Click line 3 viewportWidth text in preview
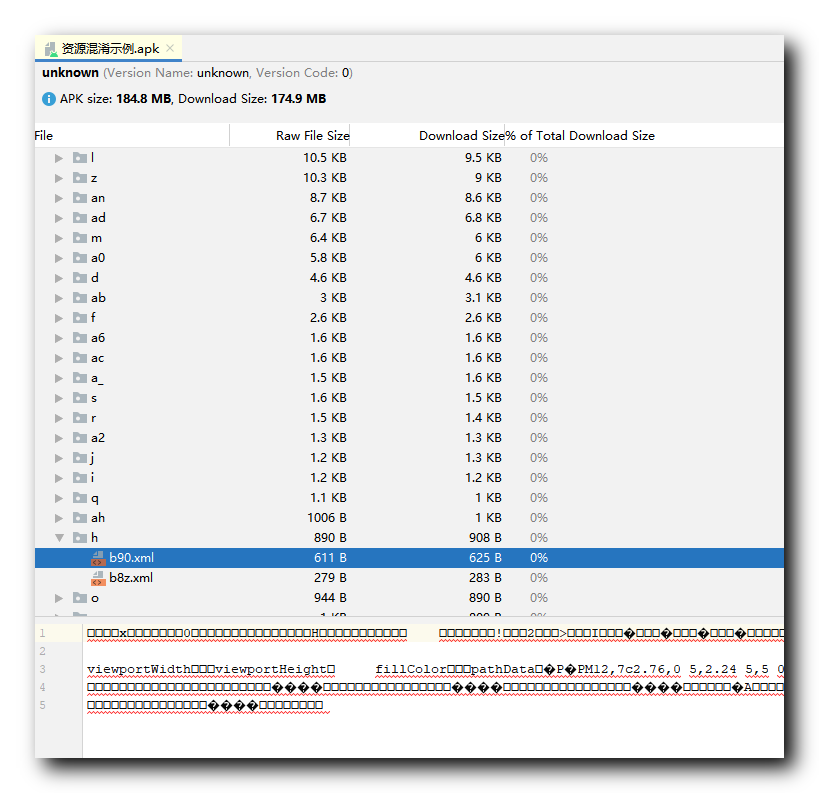819x793 pixels. tap(139, 669)
